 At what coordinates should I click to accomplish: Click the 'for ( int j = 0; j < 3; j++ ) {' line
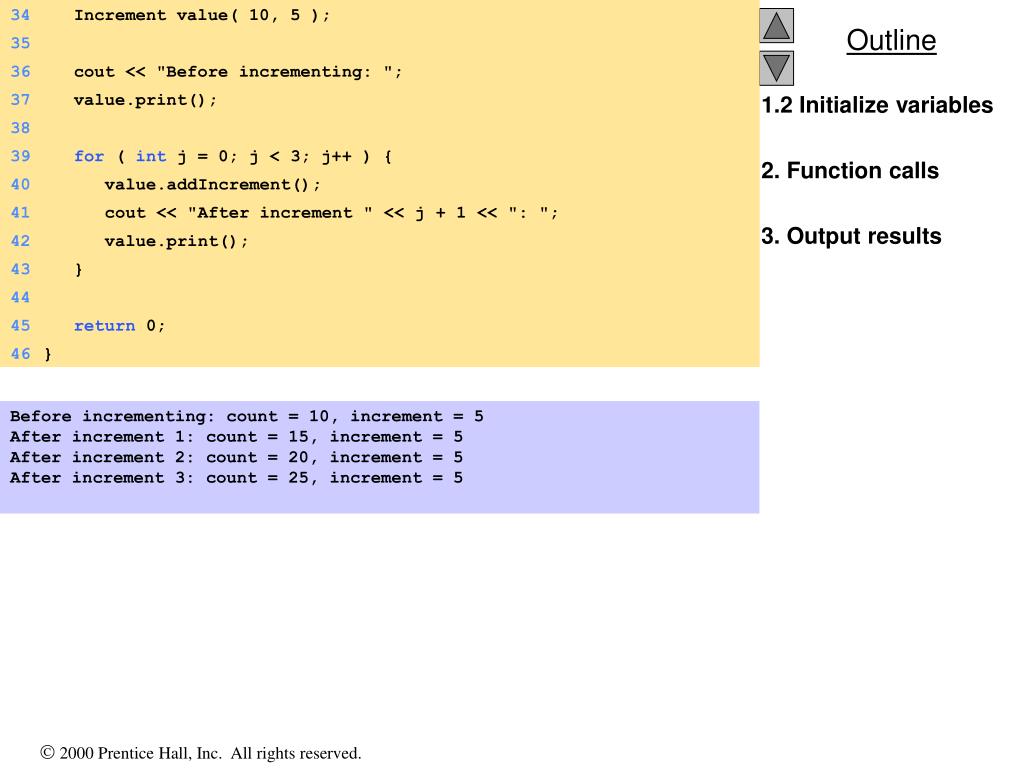click(x=232, y=157)
